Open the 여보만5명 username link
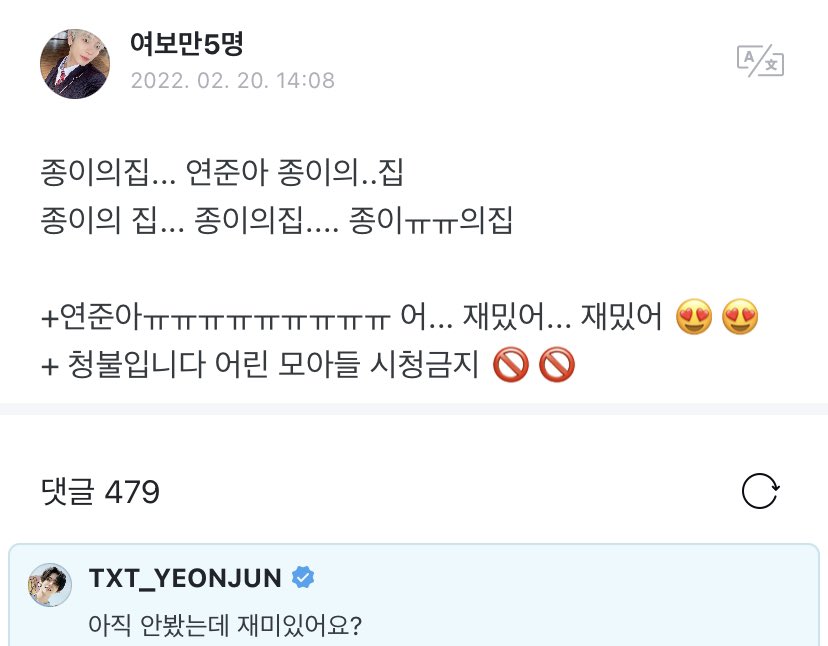 click(186, 43)
